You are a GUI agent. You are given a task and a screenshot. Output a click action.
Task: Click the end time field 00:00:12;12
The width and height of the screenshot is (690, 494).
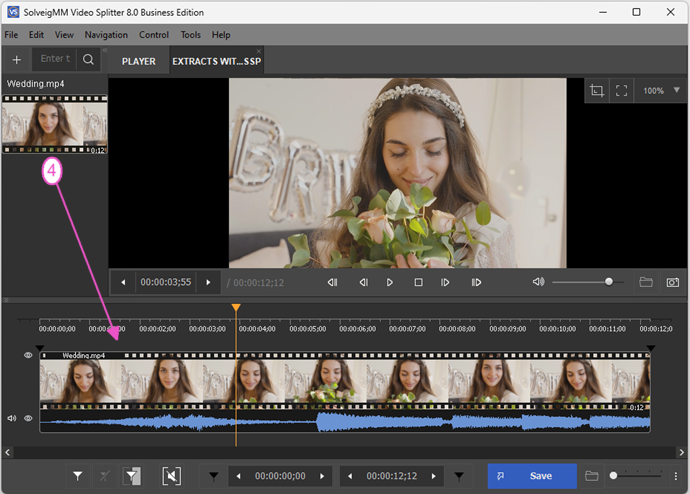392,476
